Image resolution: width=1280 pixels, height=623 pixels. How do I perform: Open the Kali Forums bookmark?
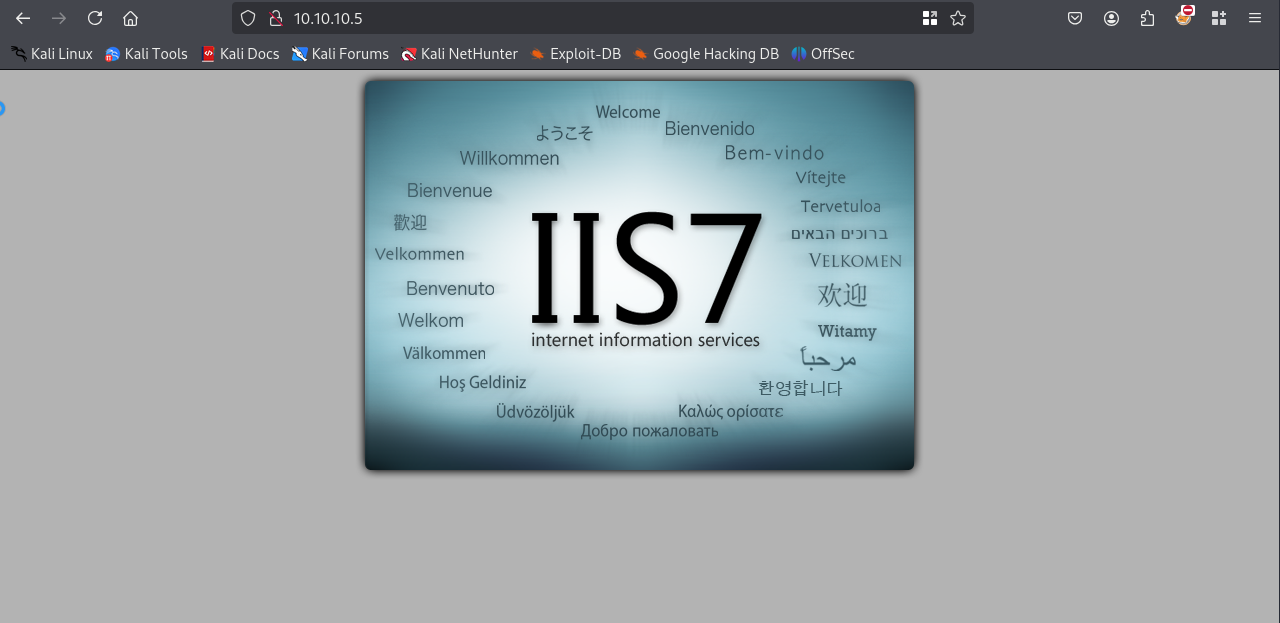[x=340, y=54]
